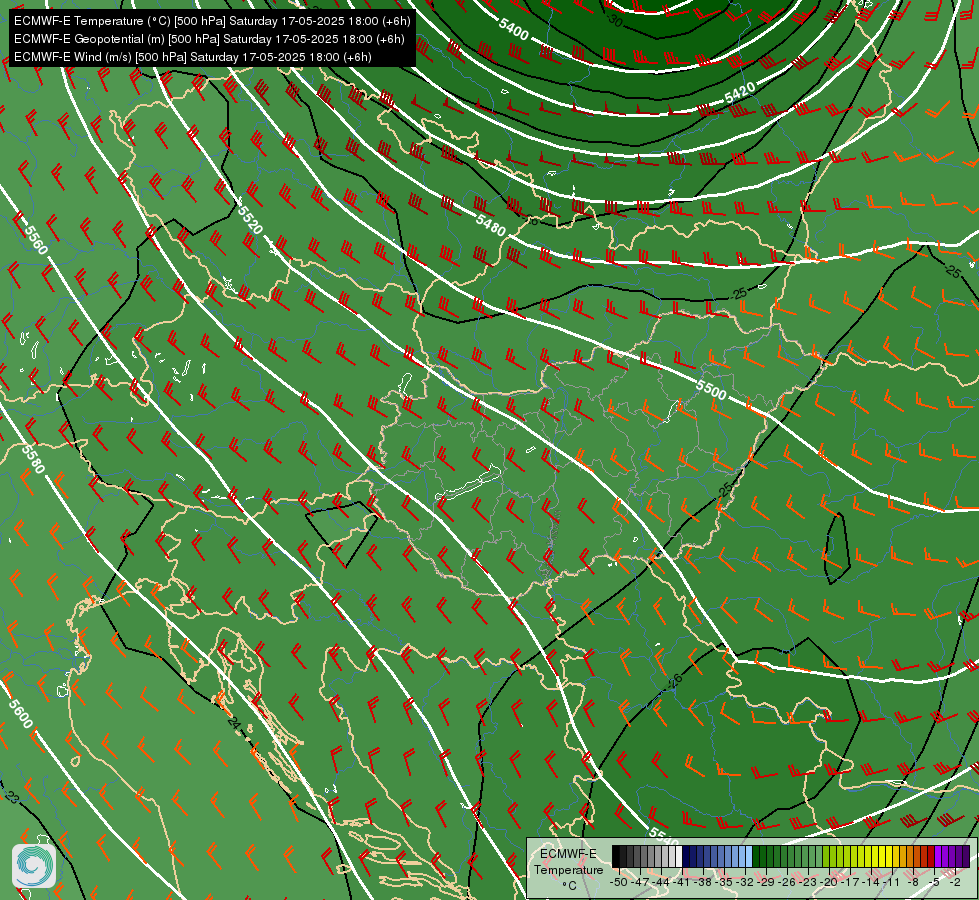This screenshot has height=900, width=979.
Task: Click the ECMWF-E Temperature °C legend title
Action: coord(568,869)
